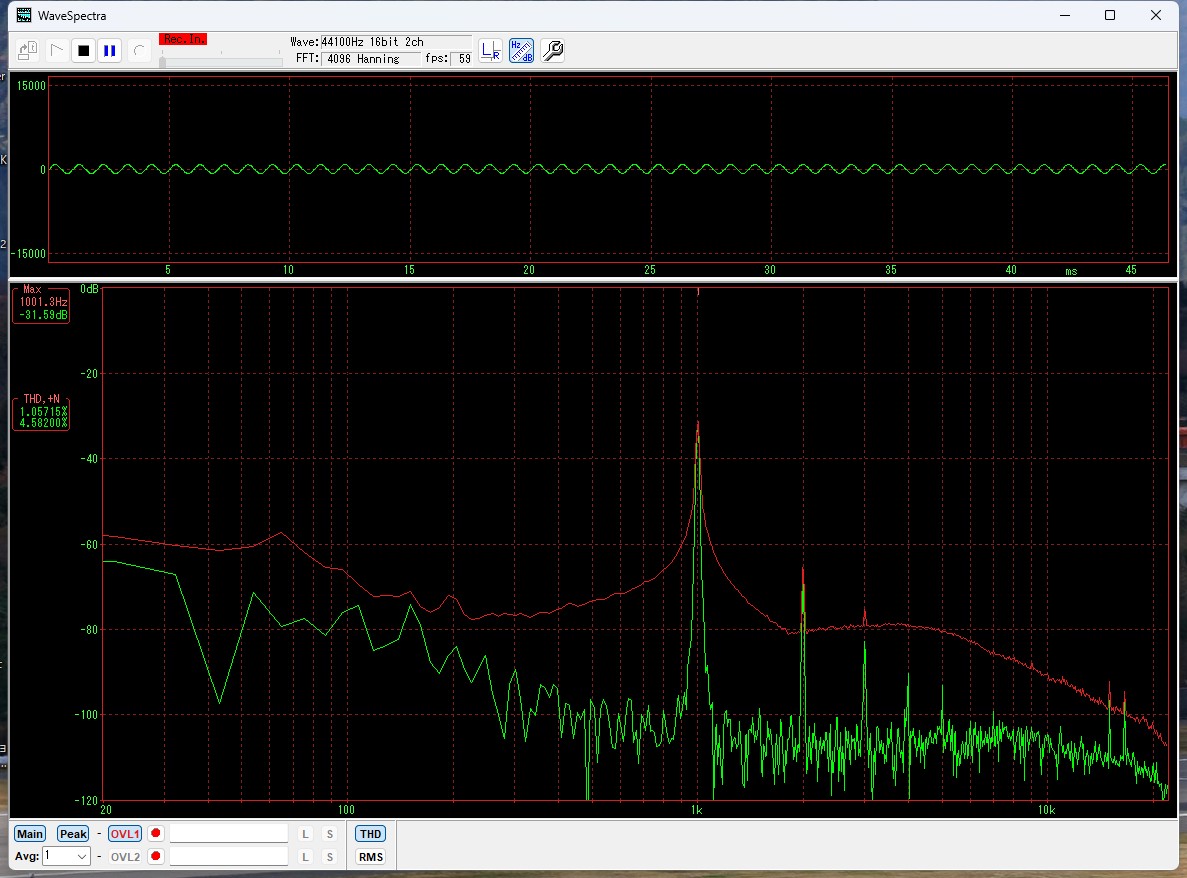
Task: Click the L/R channel selection icon
Action: [490, 51]
